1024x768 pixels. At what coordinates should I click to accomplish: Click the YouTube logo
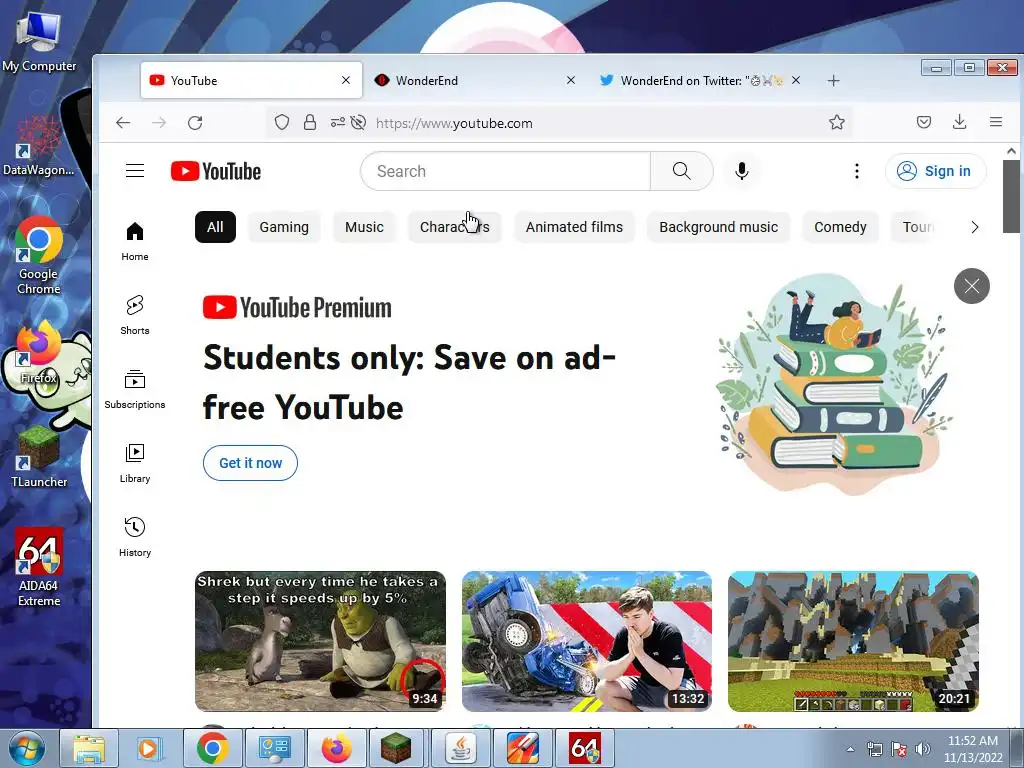[216, 171]
